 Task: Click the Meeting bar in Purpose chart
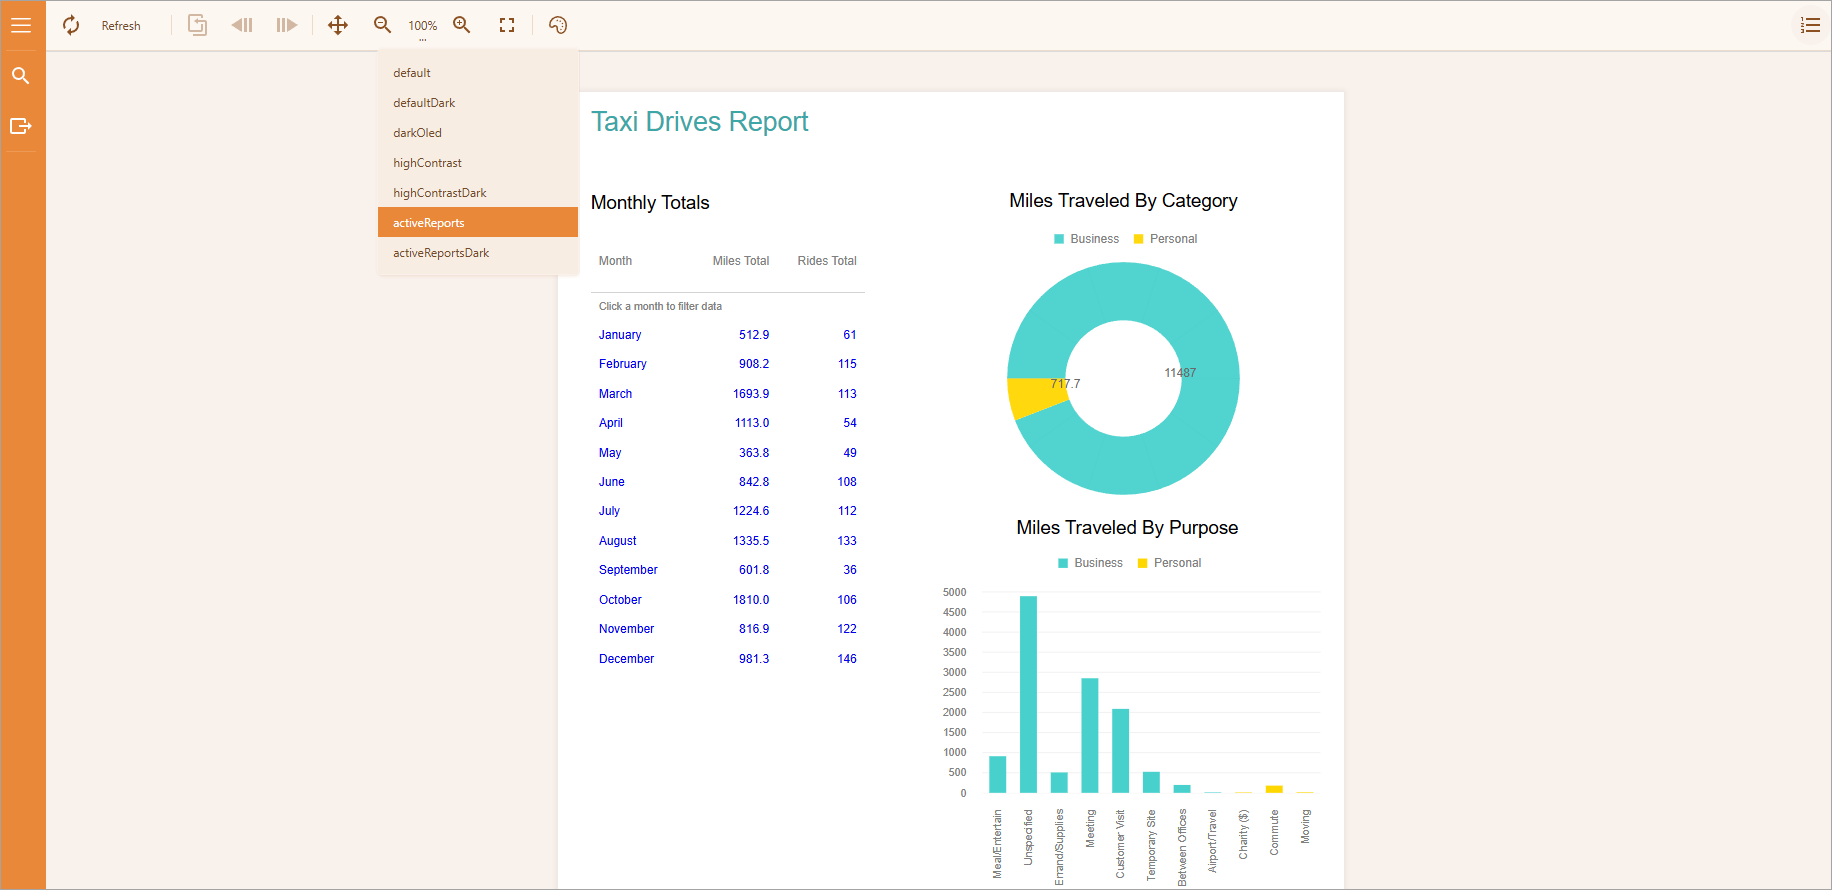point(1090,736)
